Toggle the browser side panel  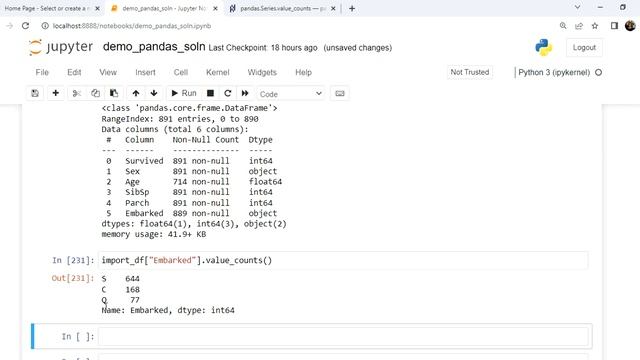614,26
